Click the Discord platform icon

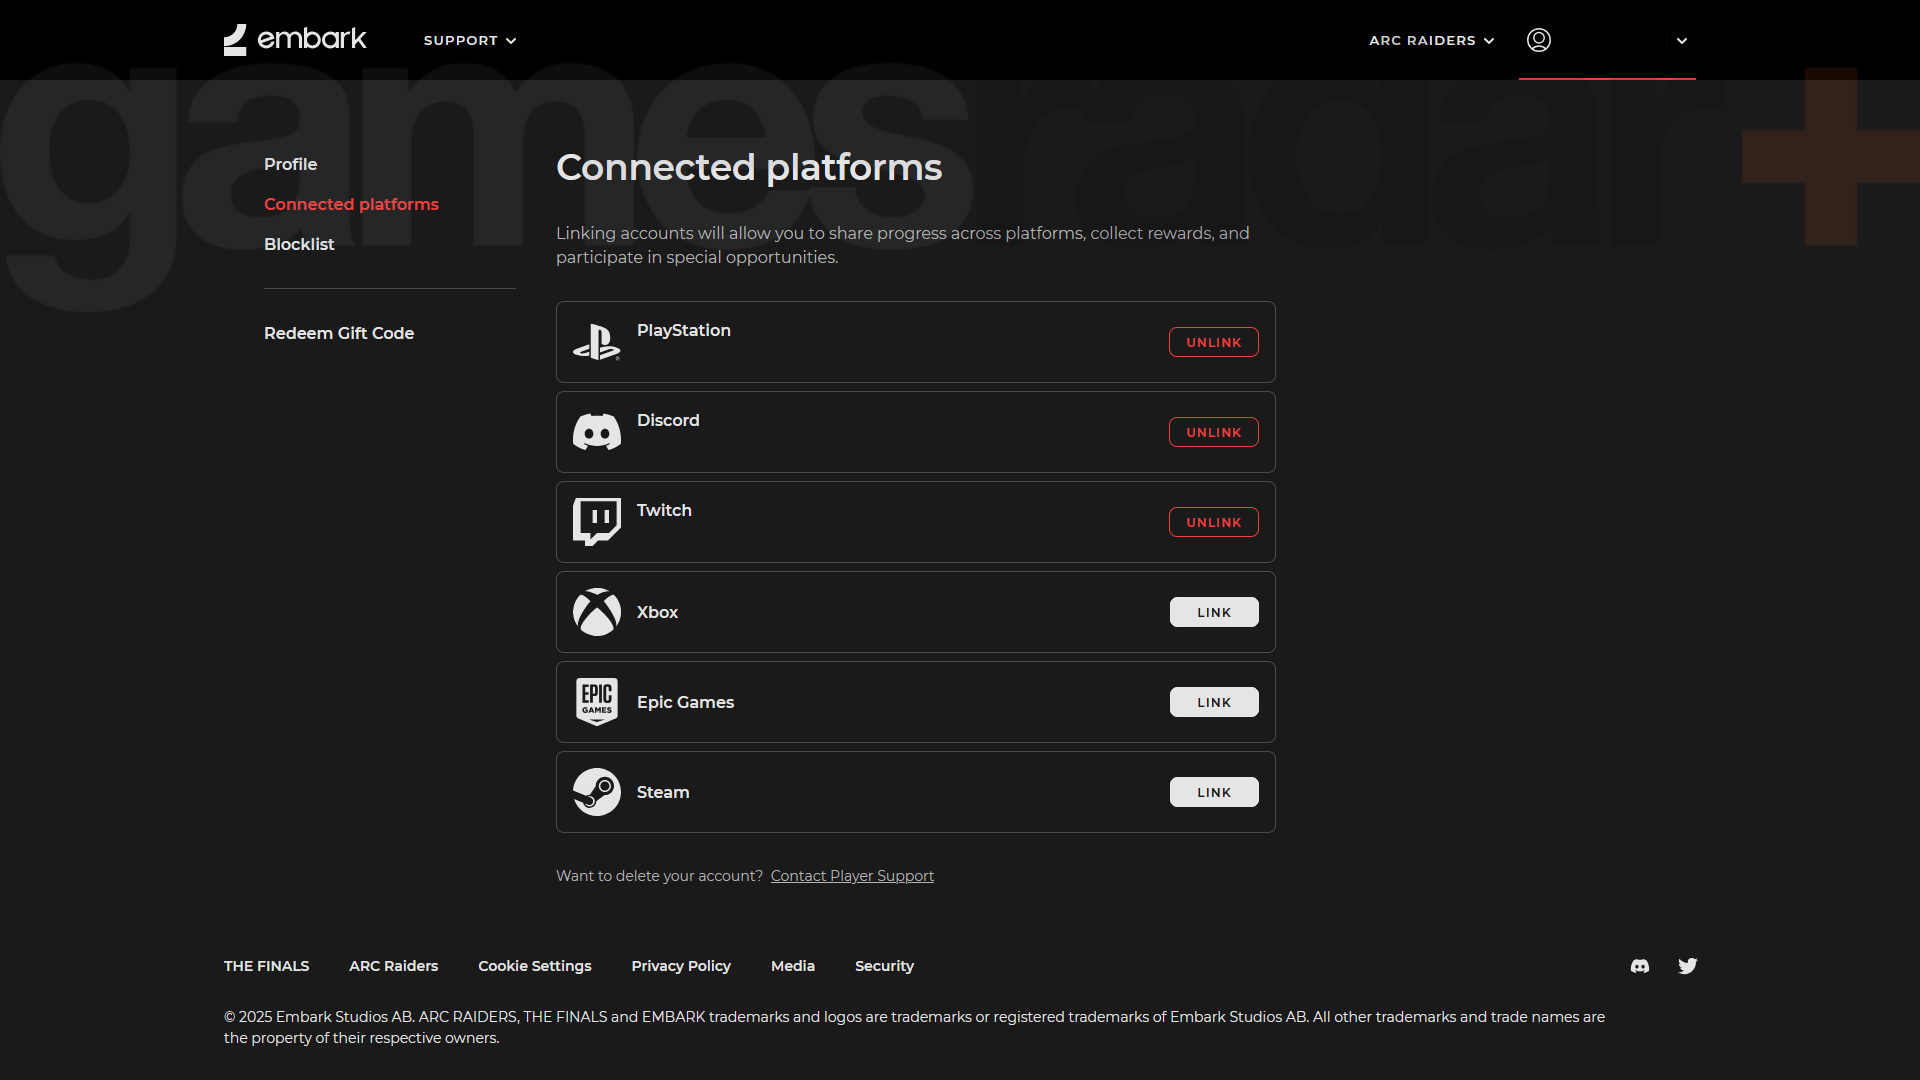point(597,431)
